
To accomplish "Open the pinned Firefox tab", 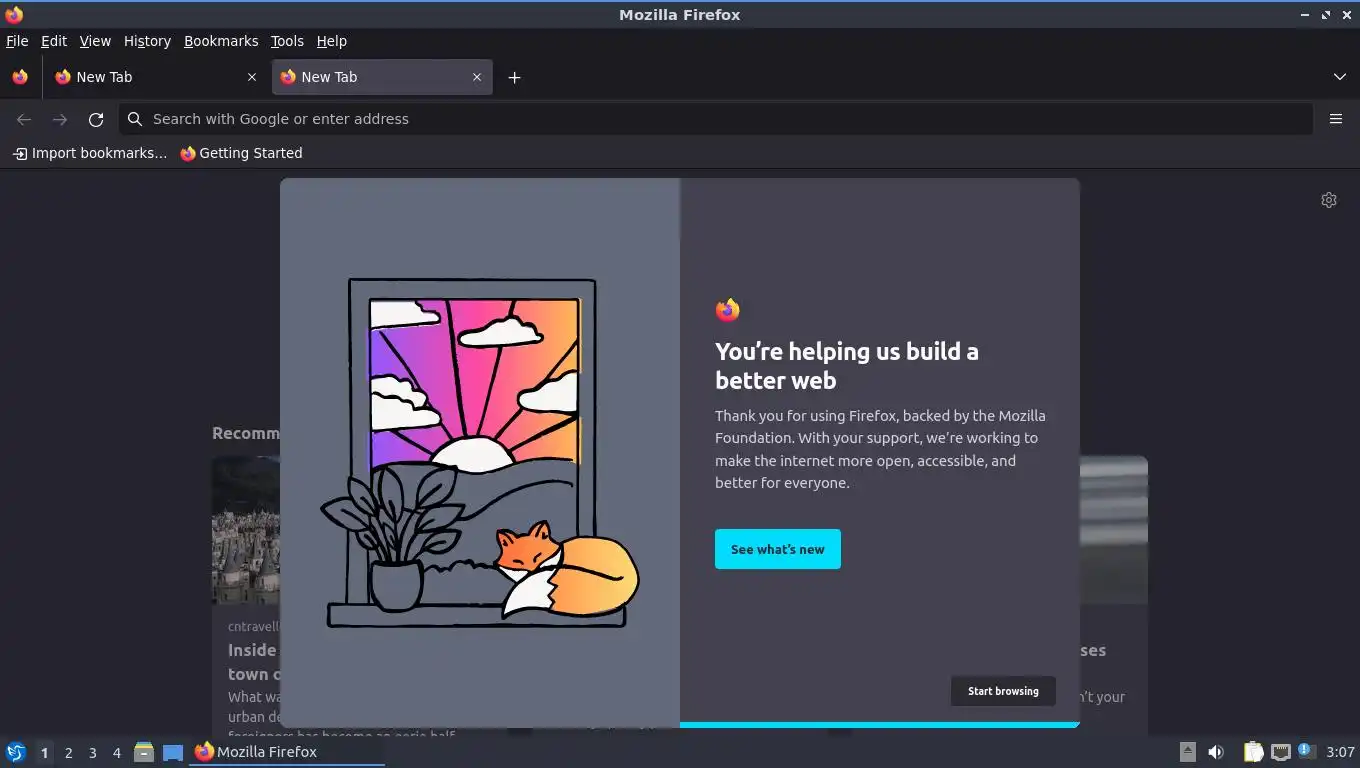I will pyautogui.click(x=20, y=77).
